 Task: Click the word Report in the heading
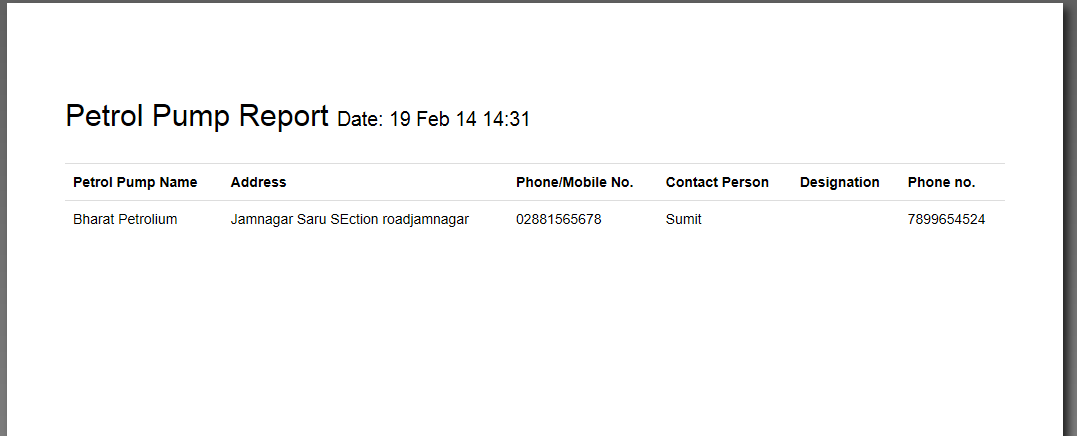(x=284, y=116)
